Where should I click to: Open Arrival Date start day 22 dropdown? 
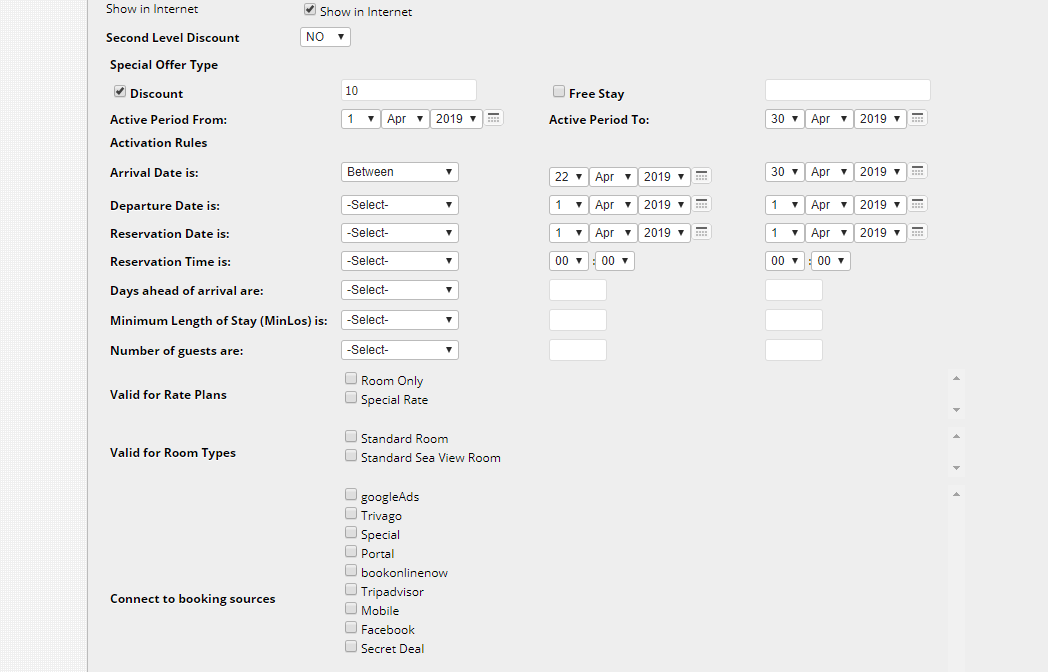(568, 177)
